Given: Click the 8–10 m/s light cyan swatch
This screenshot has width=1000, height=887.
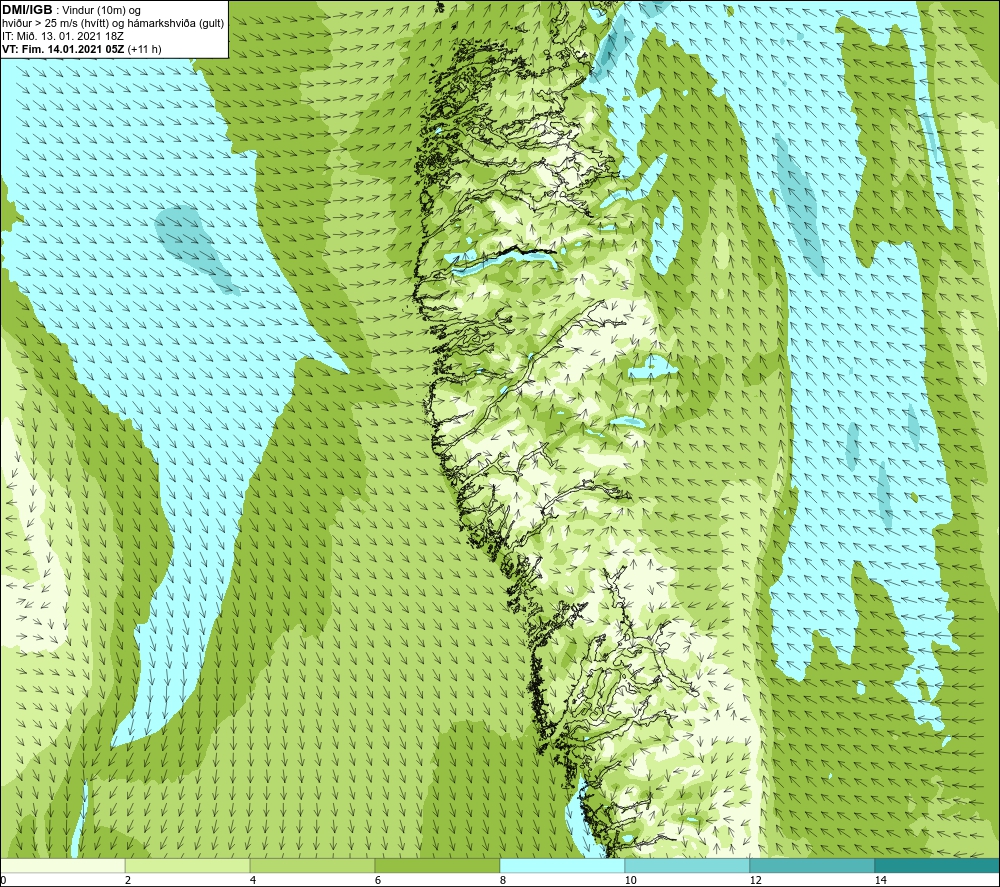Looking at the screenshot, I should point(562,865).
